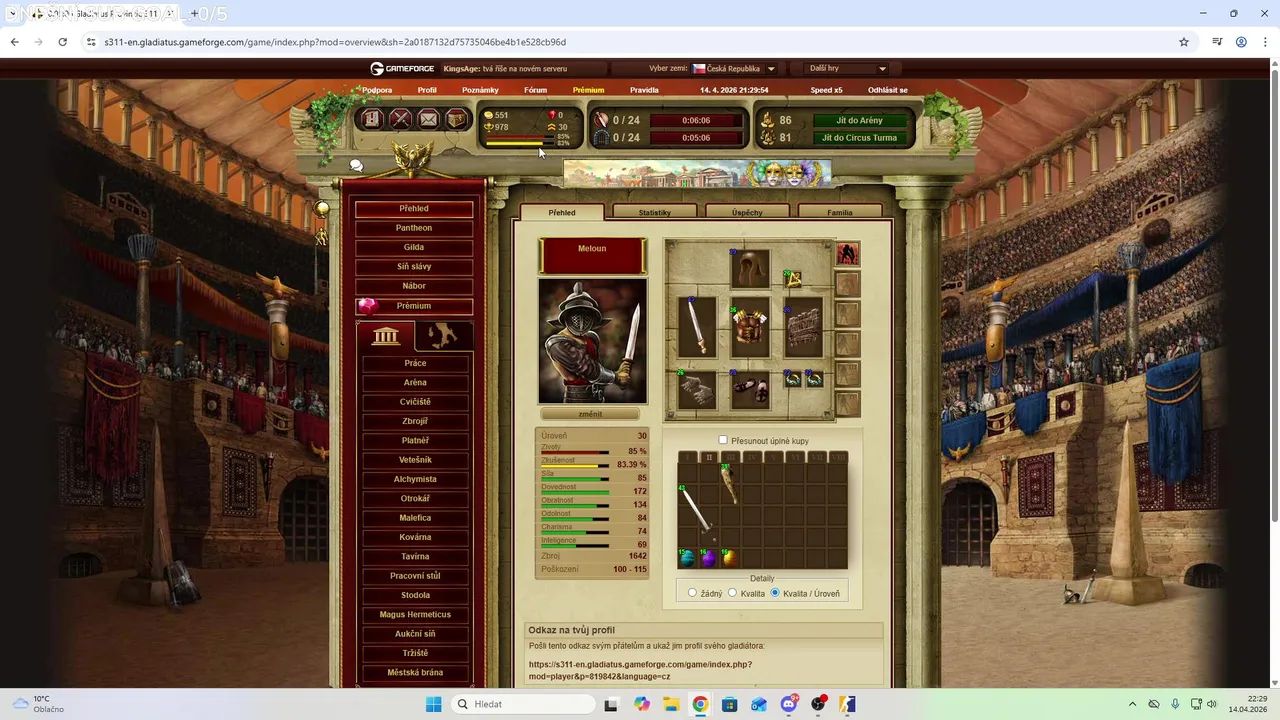Open the Windows Start menu

pyautogui.click(x=433, y=704)
